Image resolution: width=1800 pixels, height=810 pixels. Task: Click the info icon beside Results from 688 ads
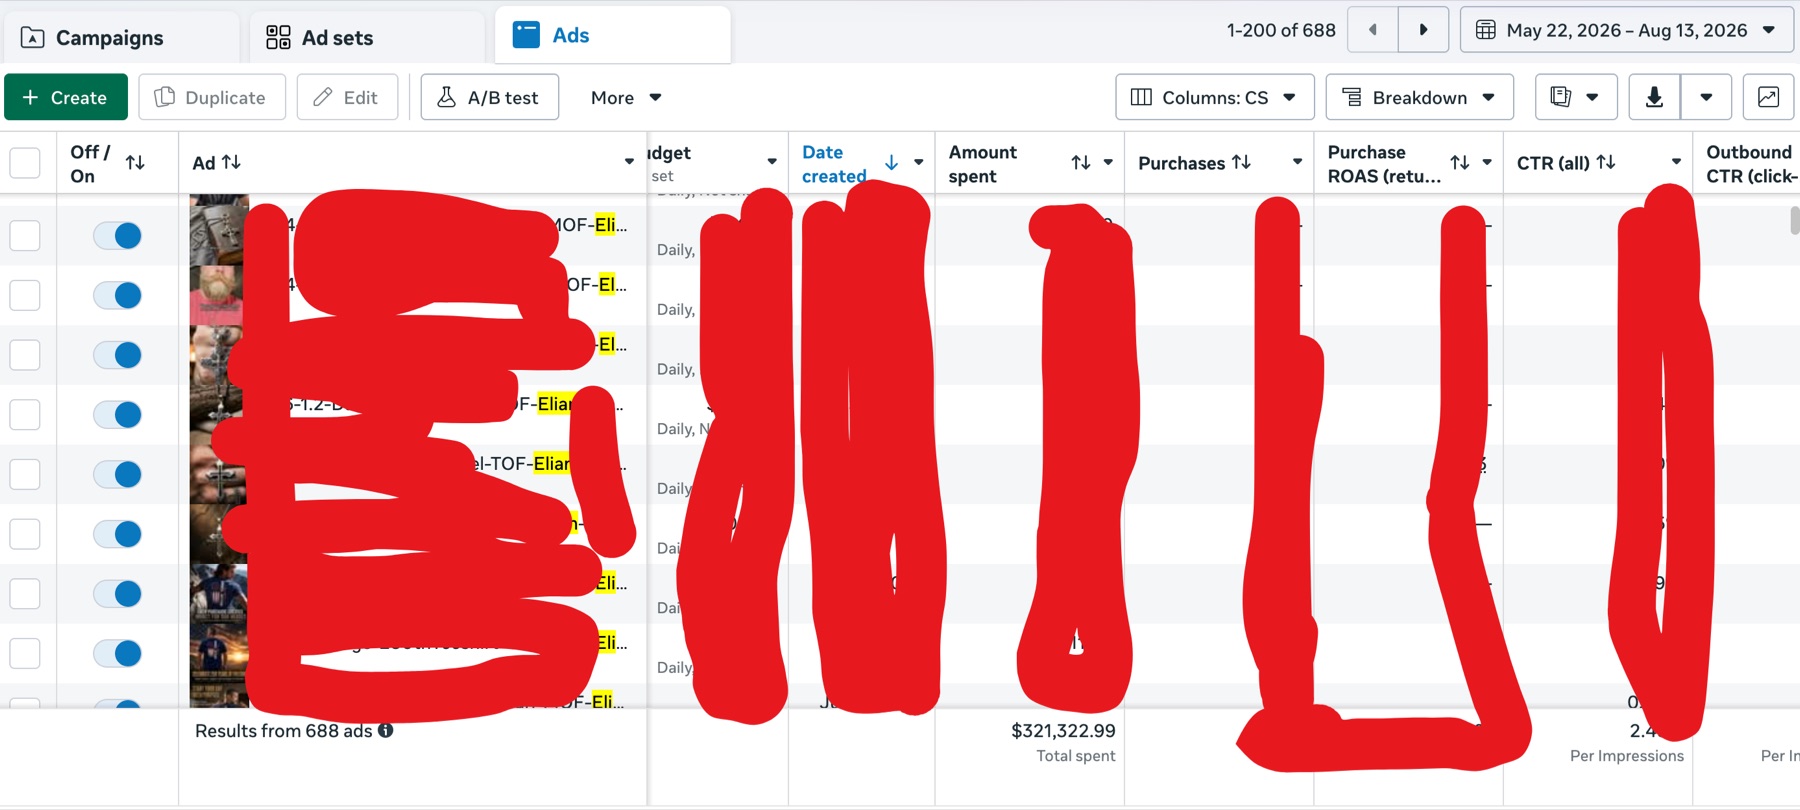click(x=385, y=731)
